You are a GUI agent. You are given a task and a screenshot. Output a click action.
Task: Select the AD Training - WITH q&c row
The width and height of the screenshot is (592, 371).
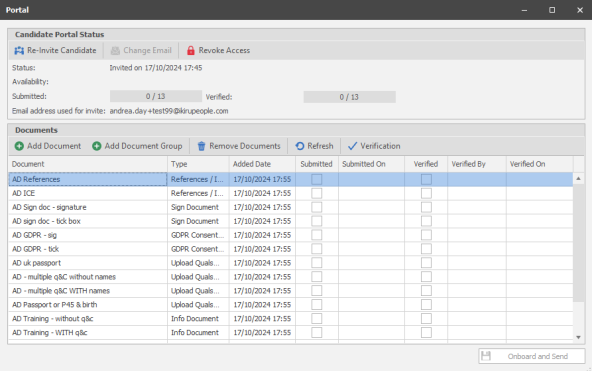(291, 333)
